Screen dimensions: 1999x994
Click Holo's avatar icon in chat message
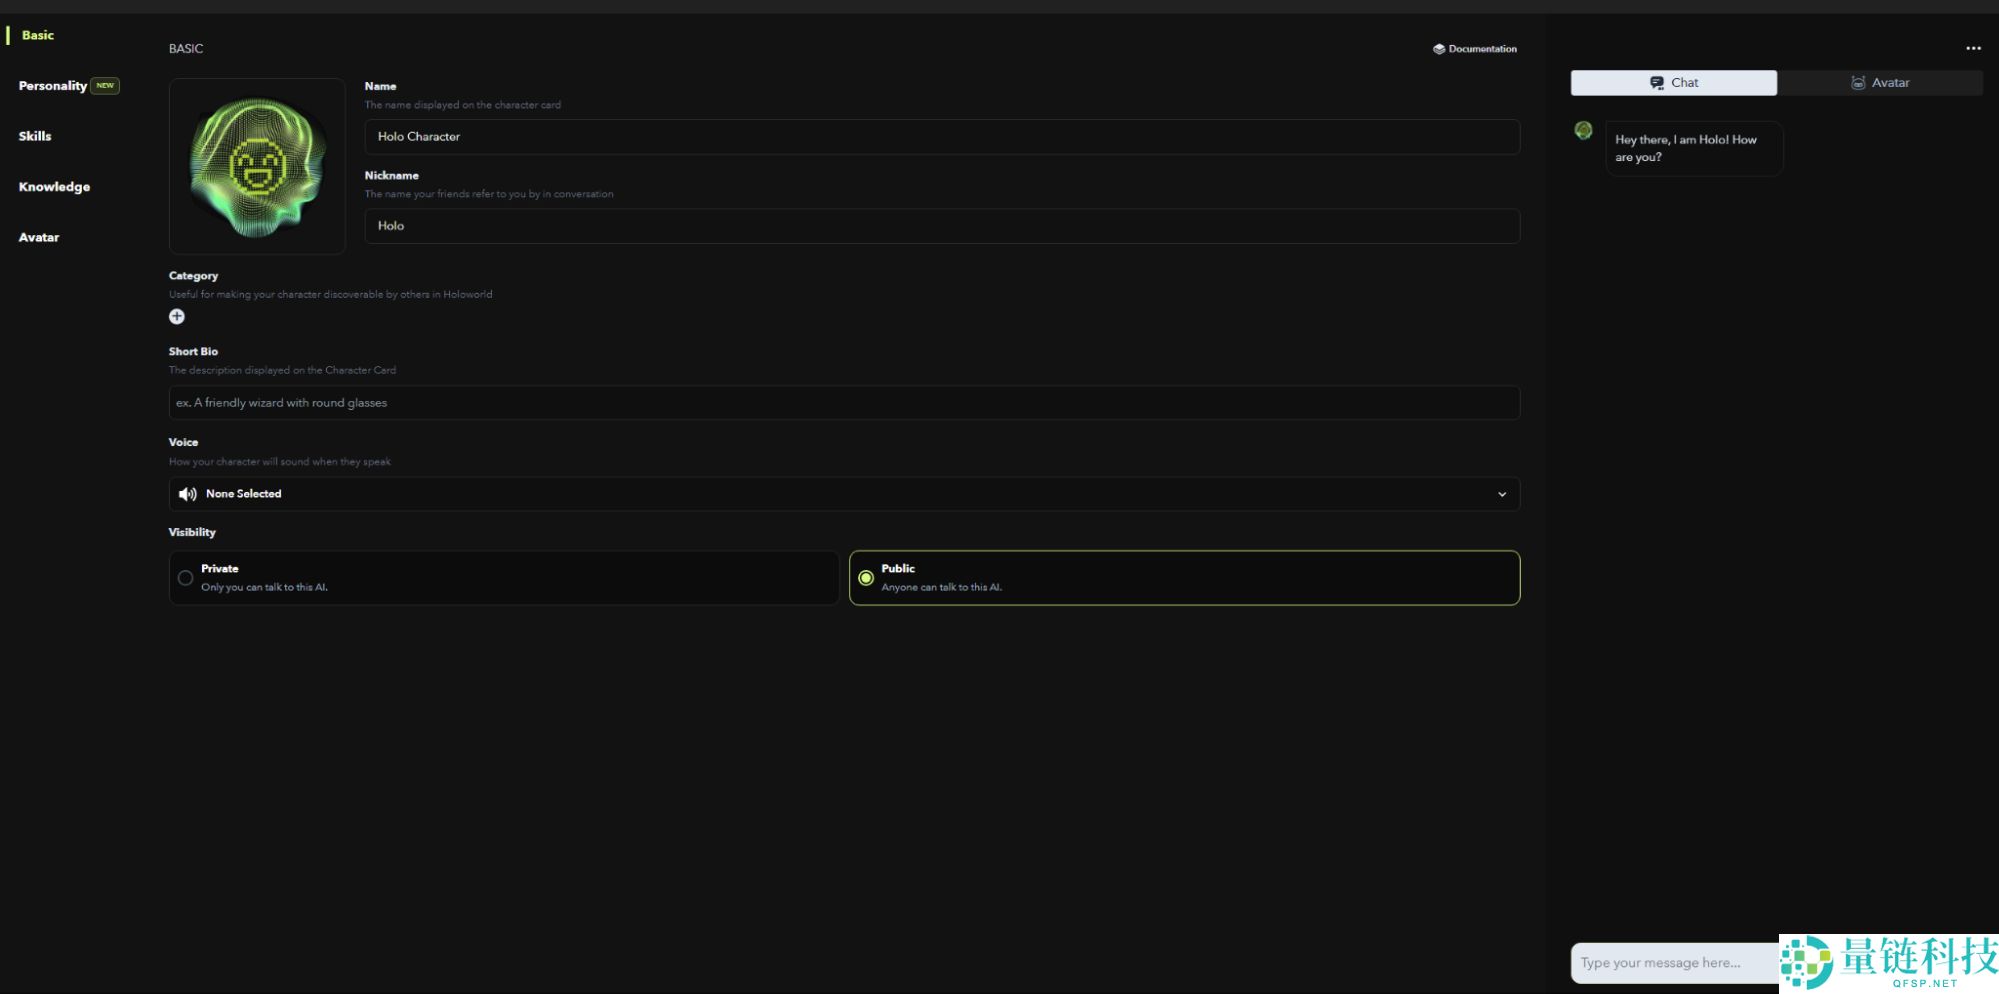point(1583,130)
